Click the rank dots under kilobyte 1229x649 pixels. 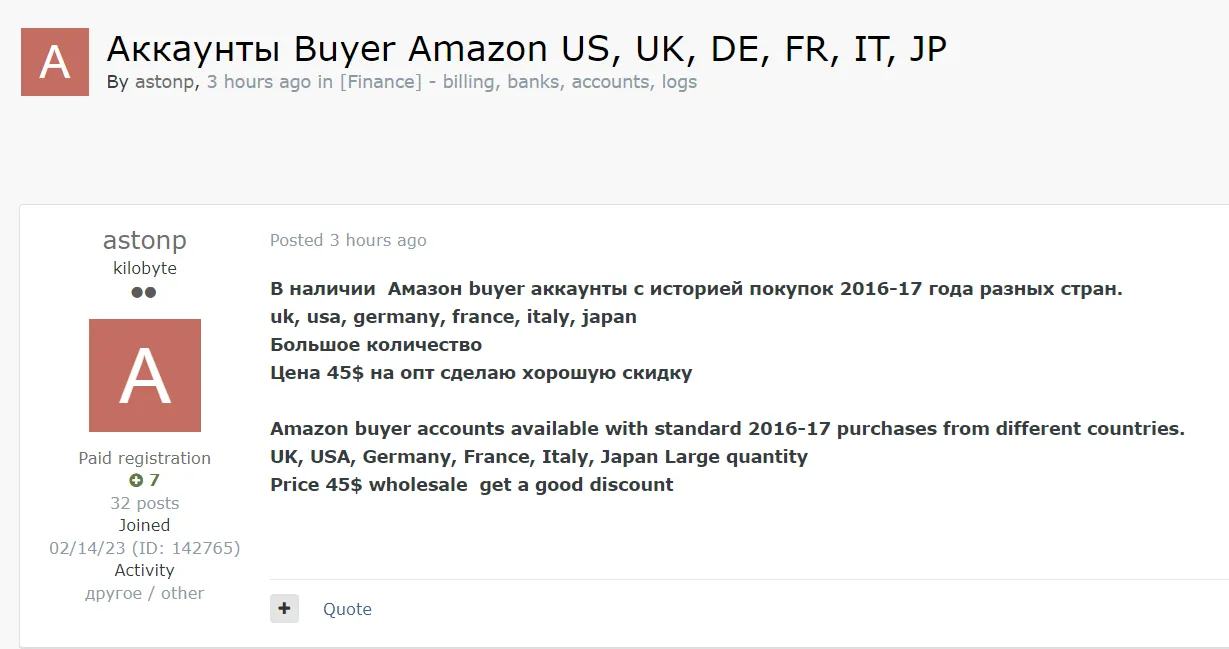[144, 293]
